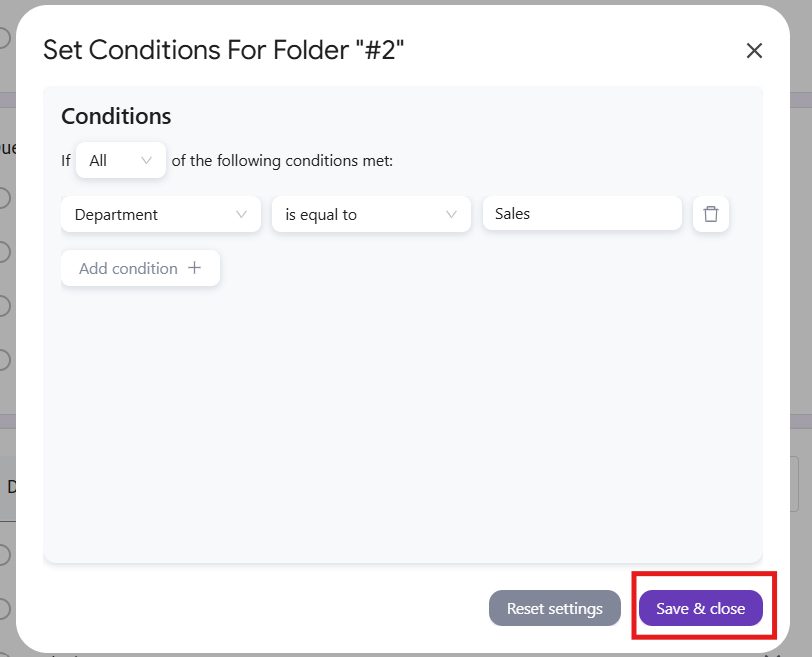Click the chevron arrow beside All
The image size is (812, 657).
click(x=147, y=160)
